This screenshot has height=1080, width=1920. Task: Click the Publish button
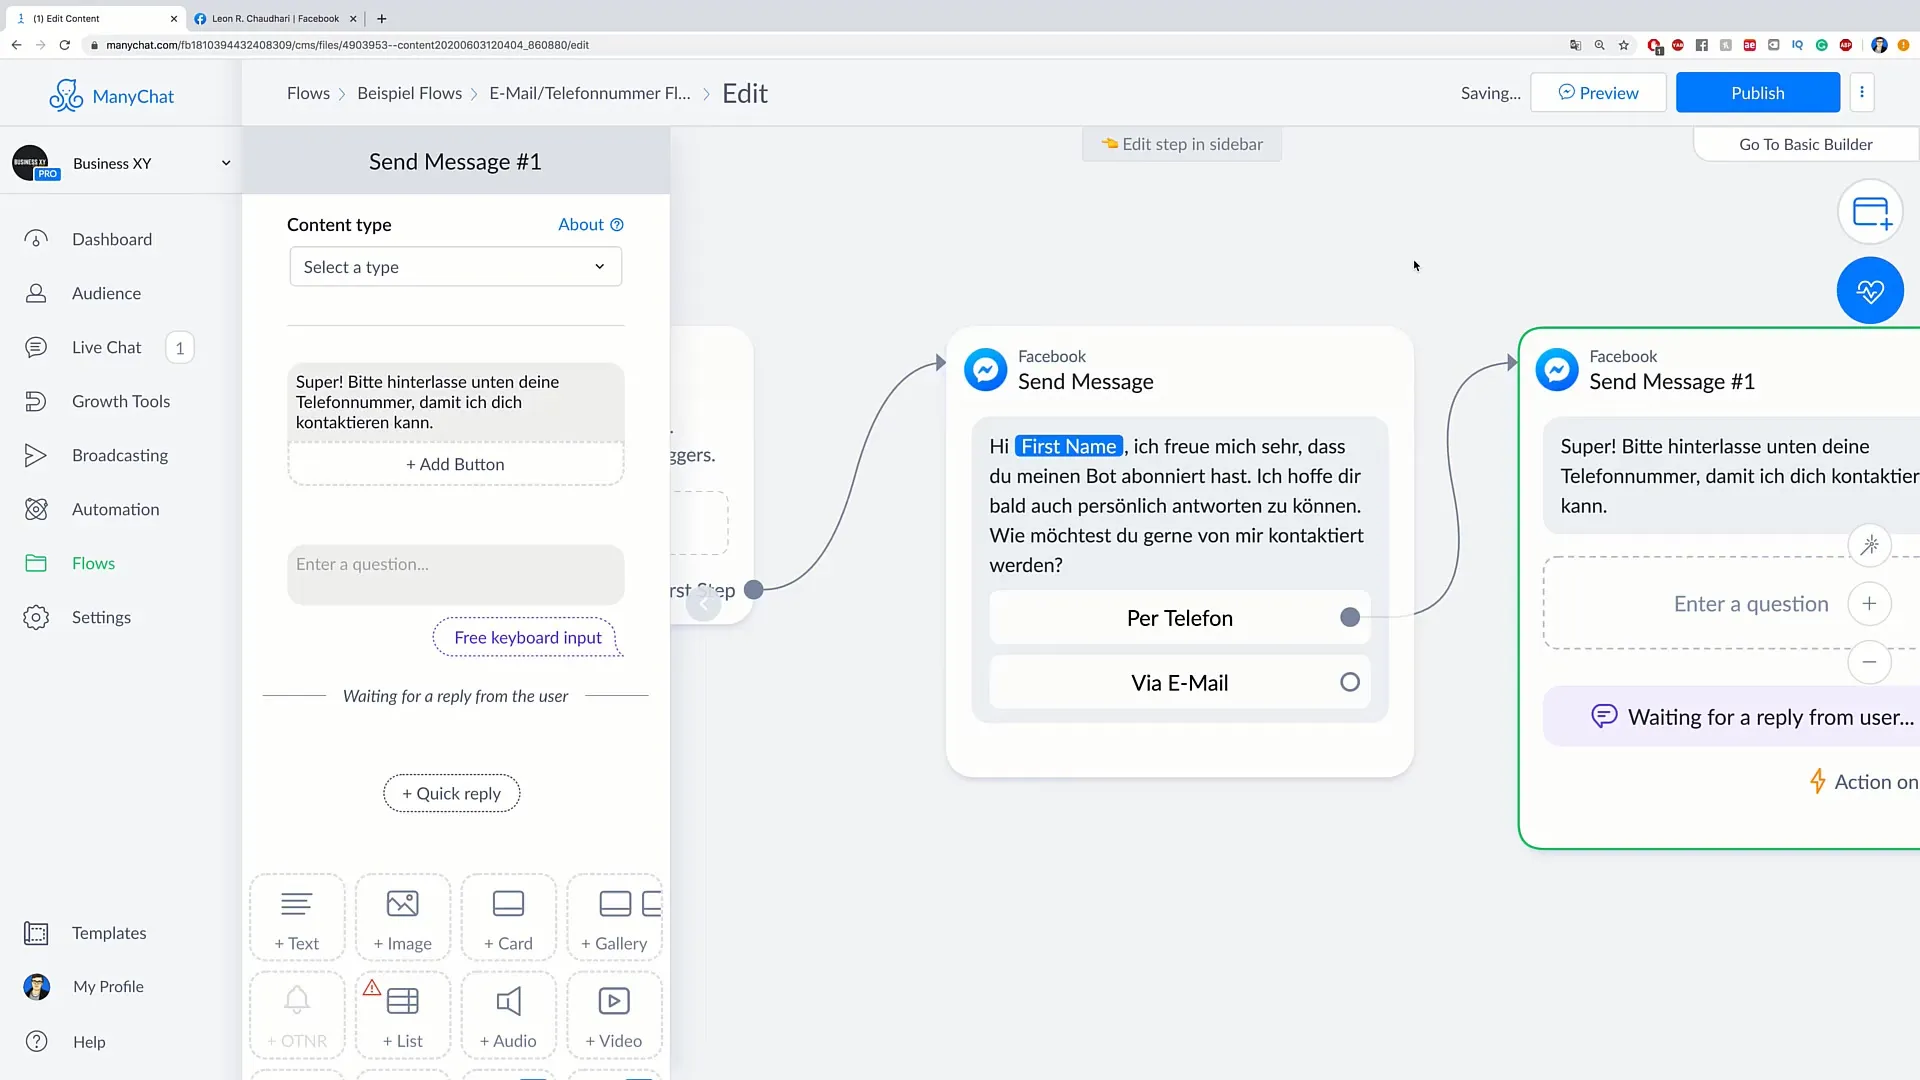[x=1758, y=92]
